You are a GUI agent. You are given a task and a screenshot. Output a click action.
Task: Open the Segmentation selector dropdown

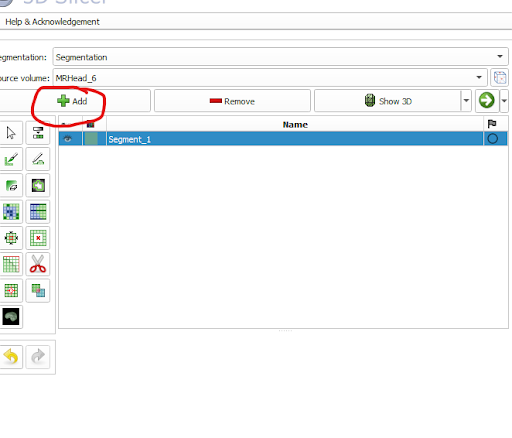(x=280, y=57)
